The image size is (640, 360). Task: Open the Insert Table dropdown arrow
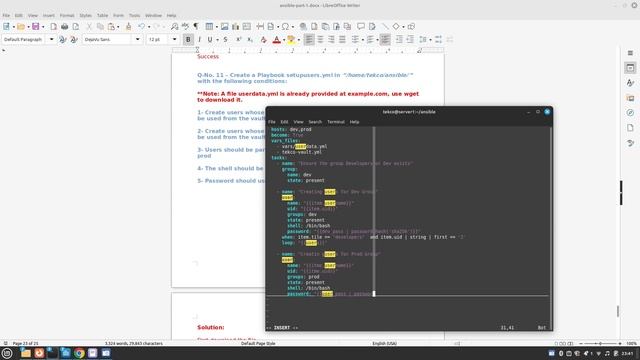(216, 27)
